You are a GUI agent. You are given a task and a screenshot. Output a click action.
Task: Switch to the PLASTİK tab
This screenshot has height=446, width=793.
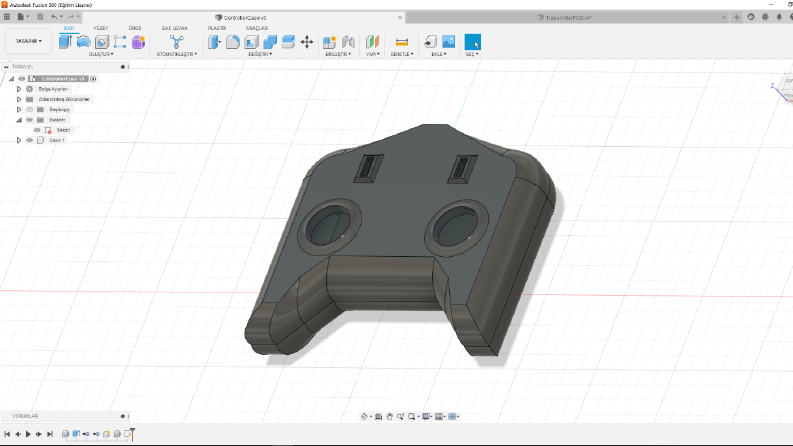pyautogui.click(x=217, y=28)
